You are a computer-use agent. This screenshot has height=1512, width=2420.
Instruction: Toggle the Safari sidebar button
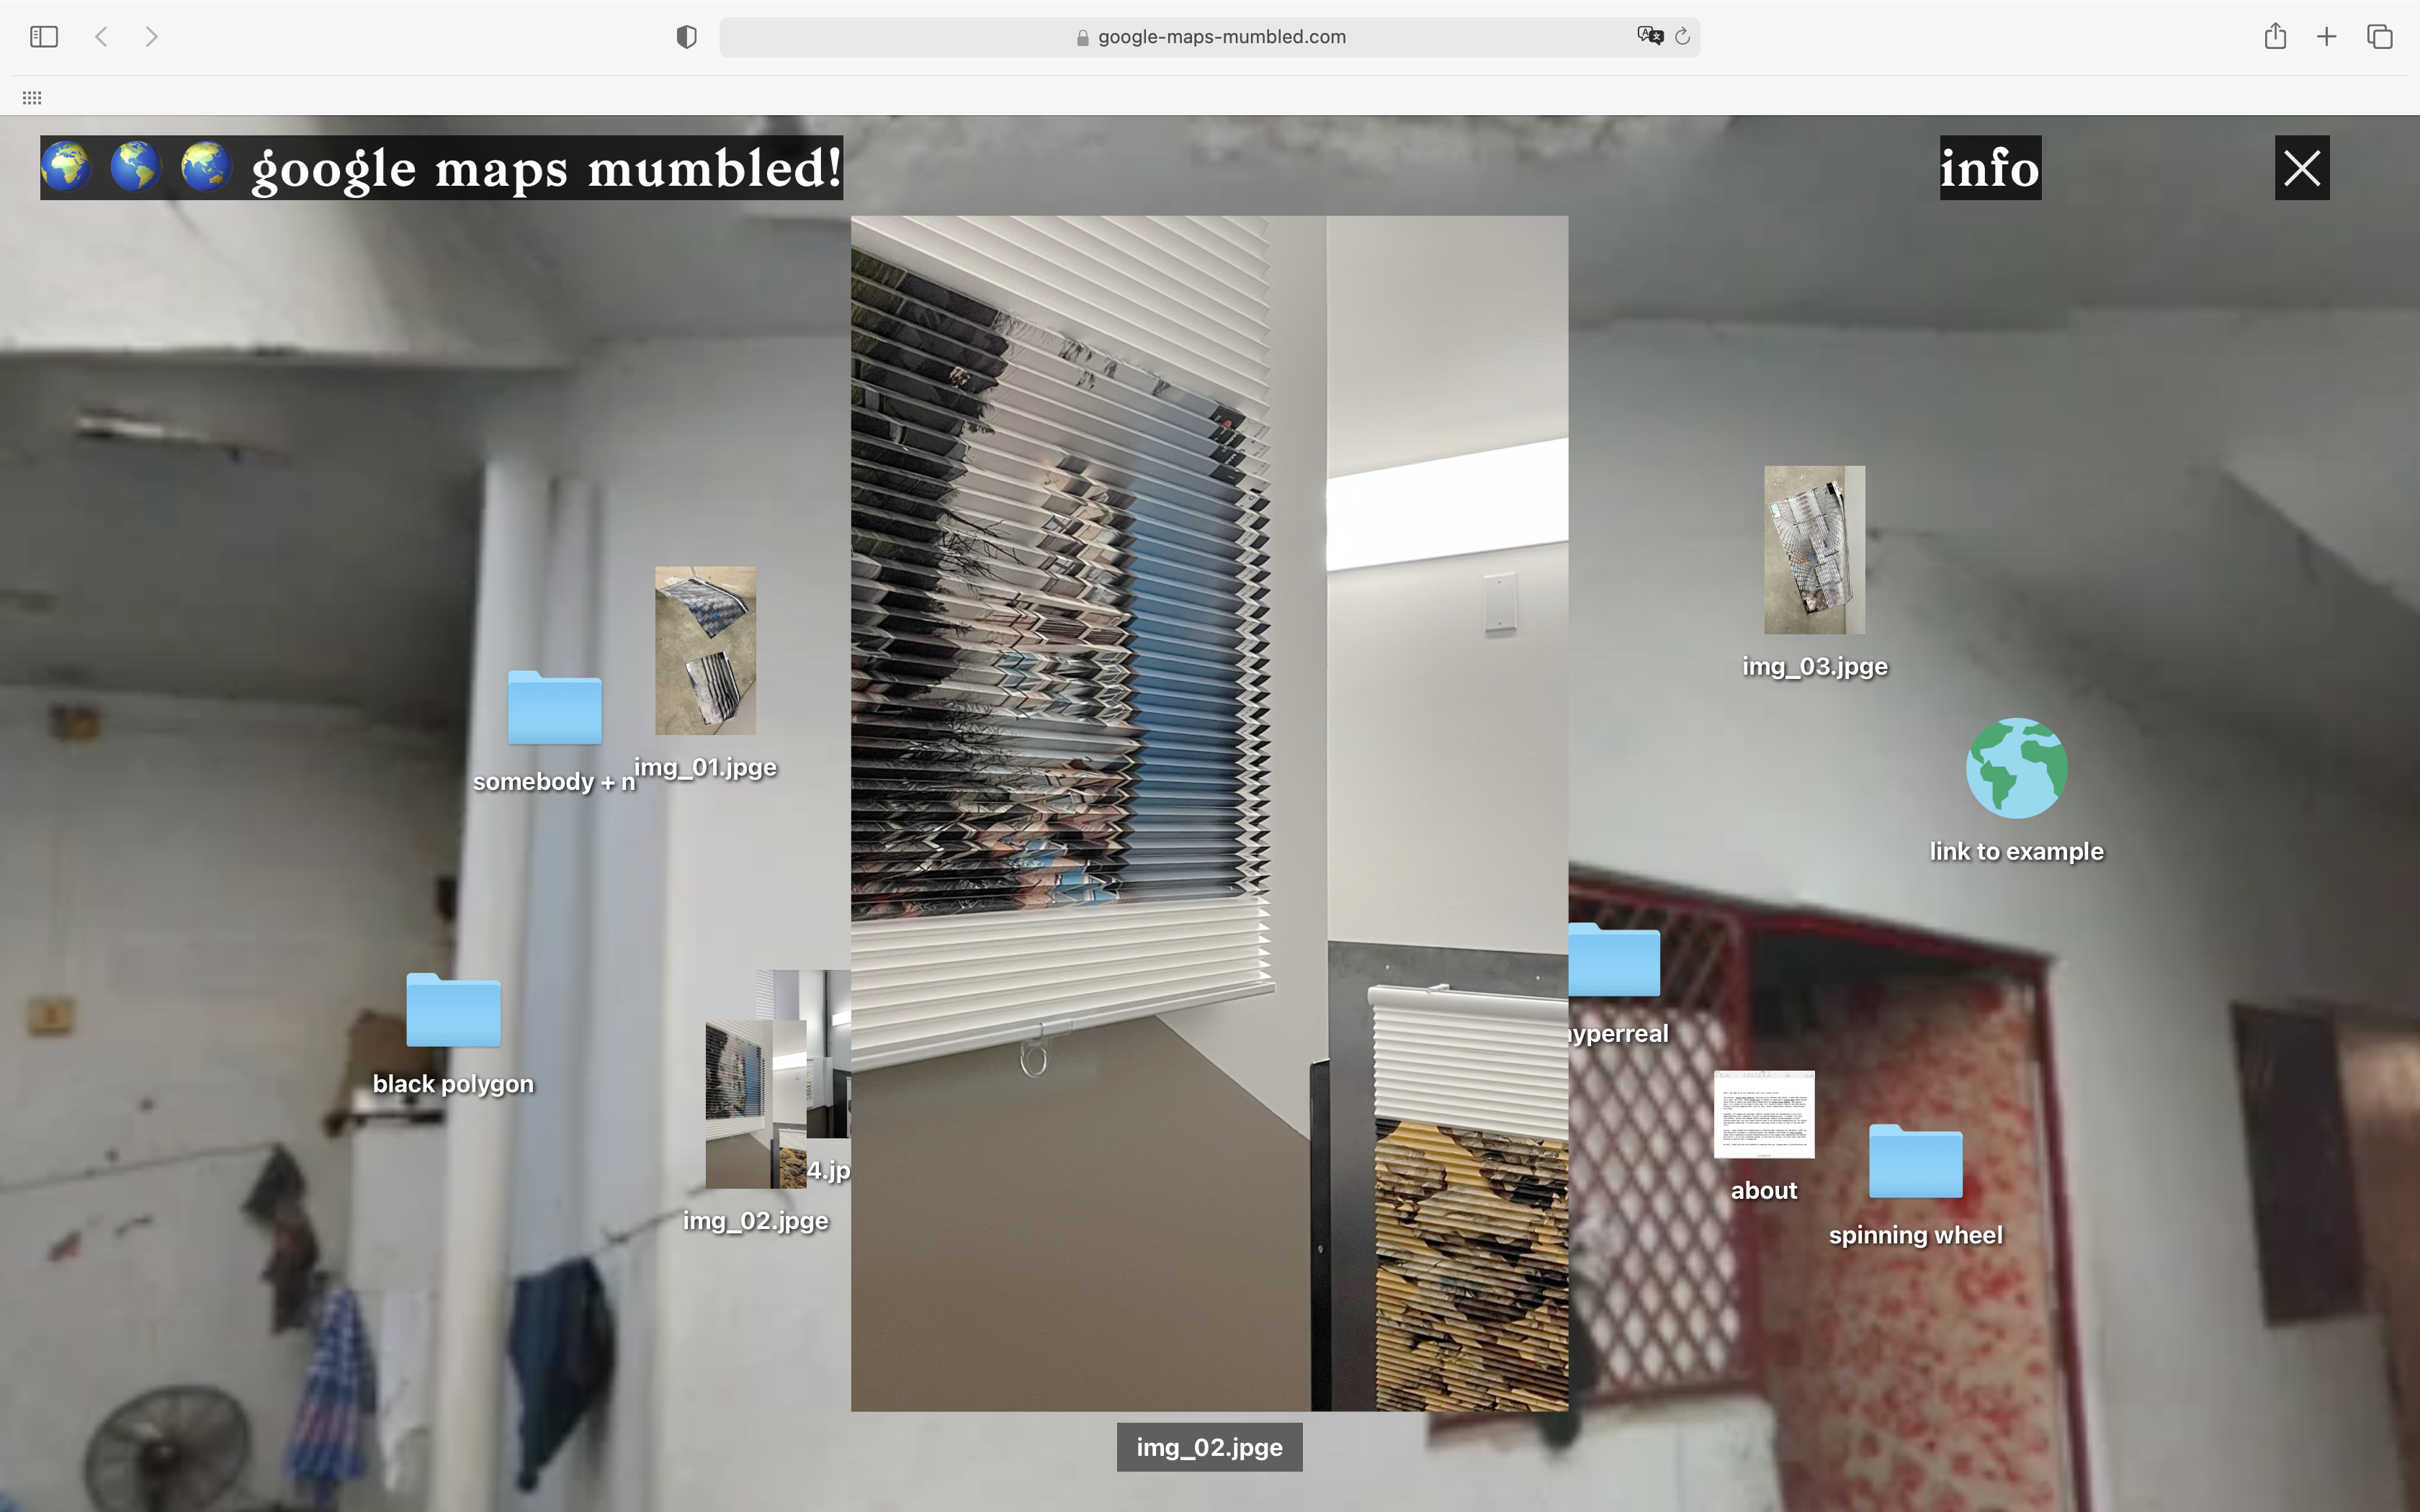pyautogui.click(x=44, y=37)
